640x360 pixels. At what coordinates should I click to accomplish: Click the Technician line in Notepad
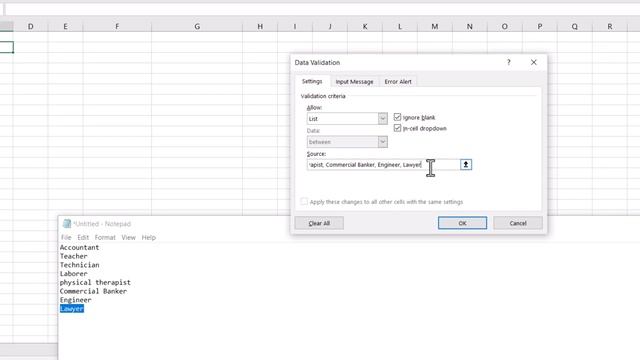click(x=79, y=265)
